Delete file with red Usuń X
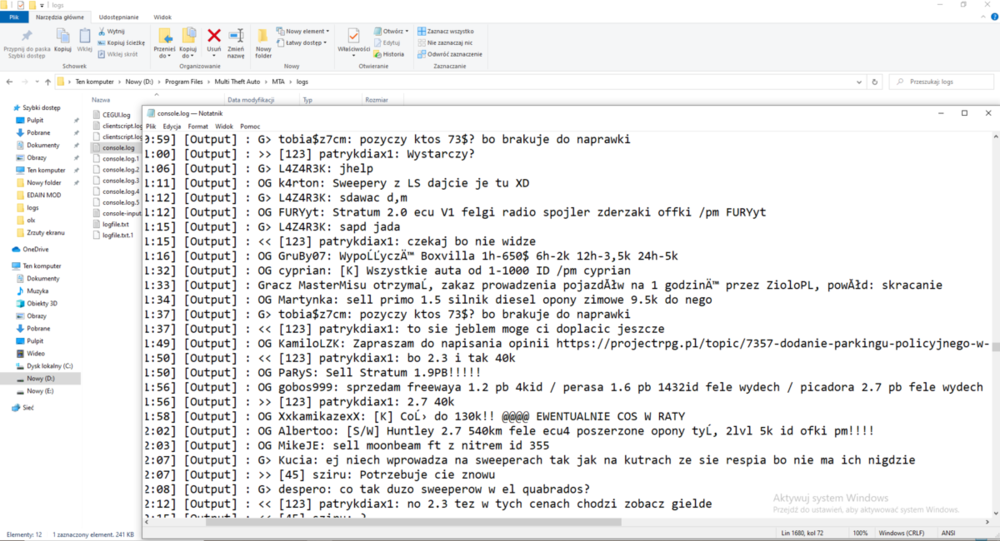Viewport: 1000px width, 541px height. [214, 40]
